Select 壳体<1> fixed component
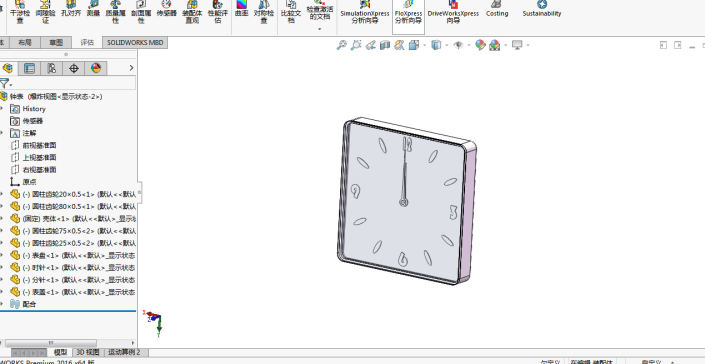 (x=73, y=218)
